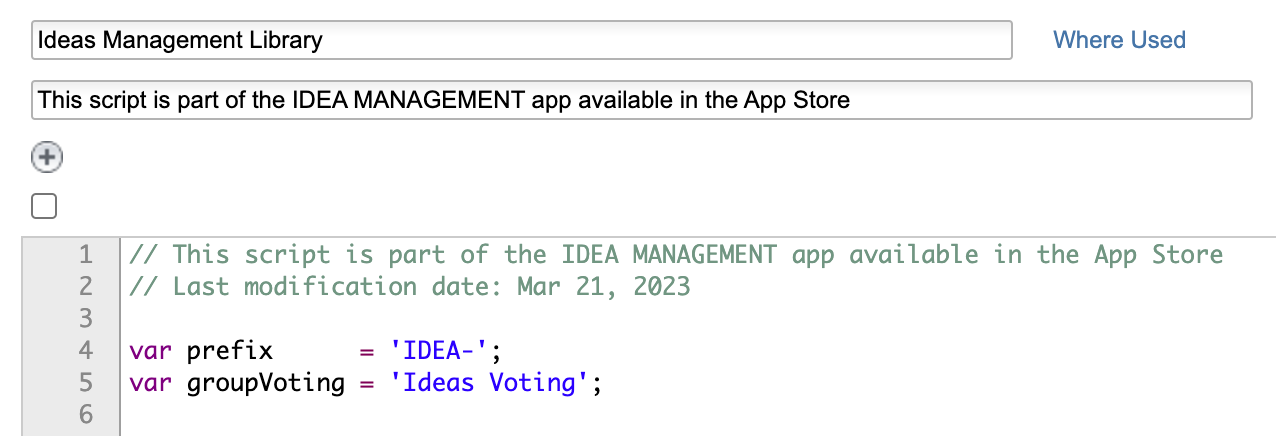Click the prefix variable name
This screenshot has width=1276, height=436.
pyautogui.click(x=230, y=351)
